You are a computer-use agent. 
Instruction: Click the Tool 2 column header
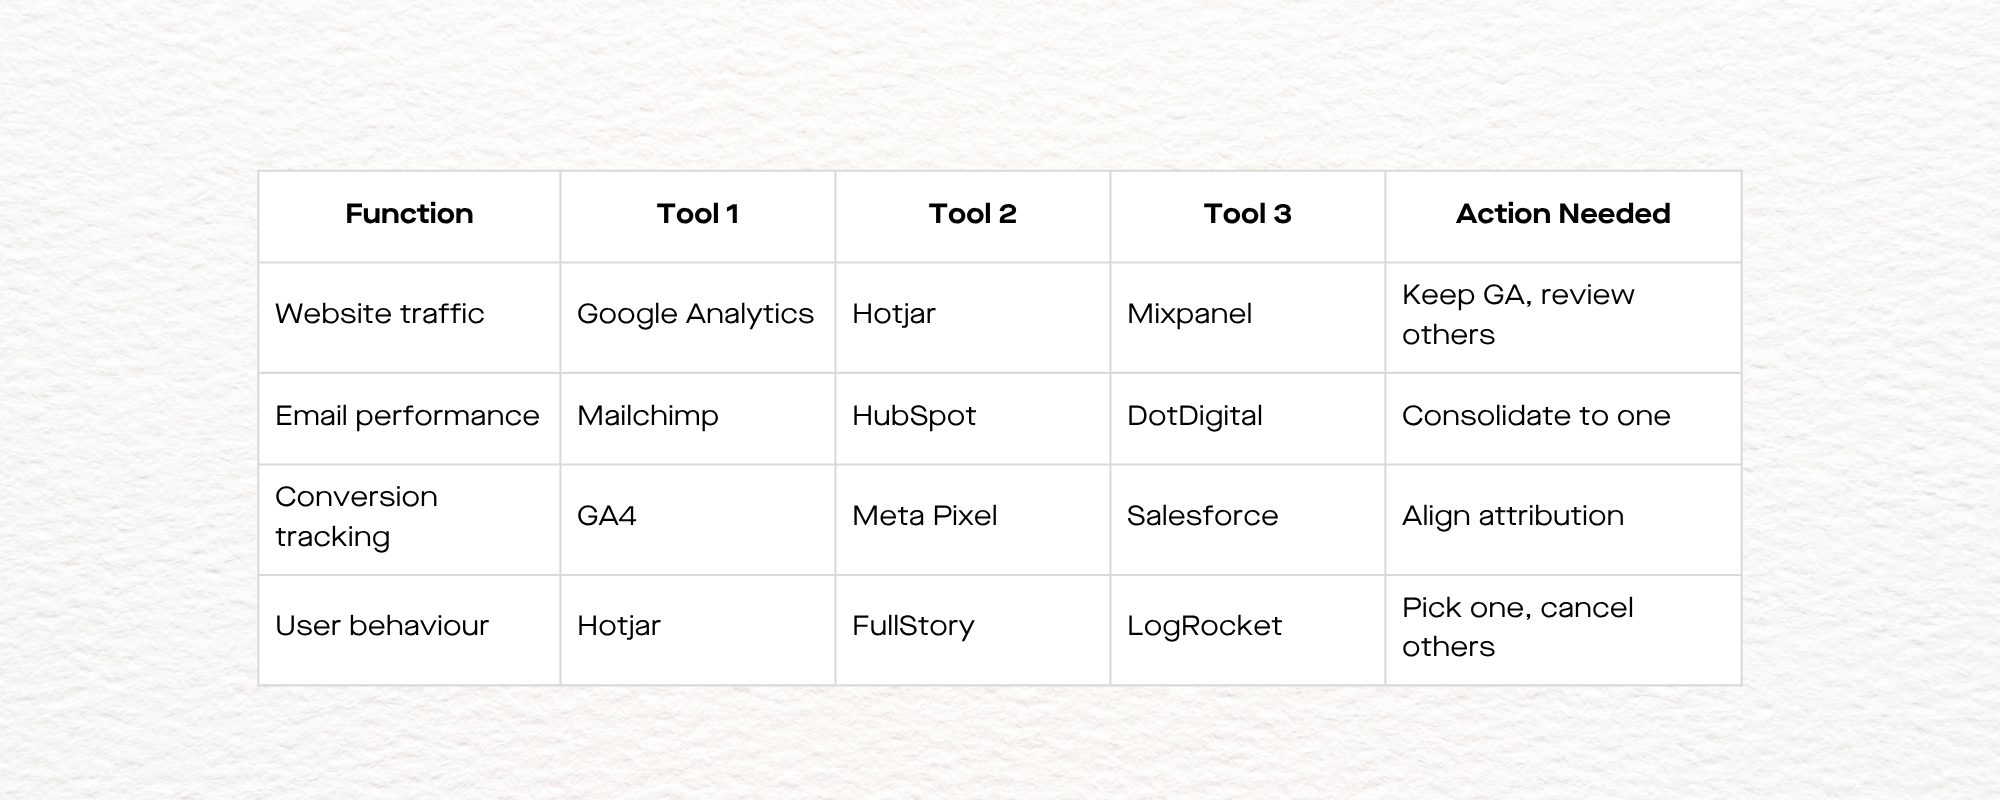pos(972,214)
